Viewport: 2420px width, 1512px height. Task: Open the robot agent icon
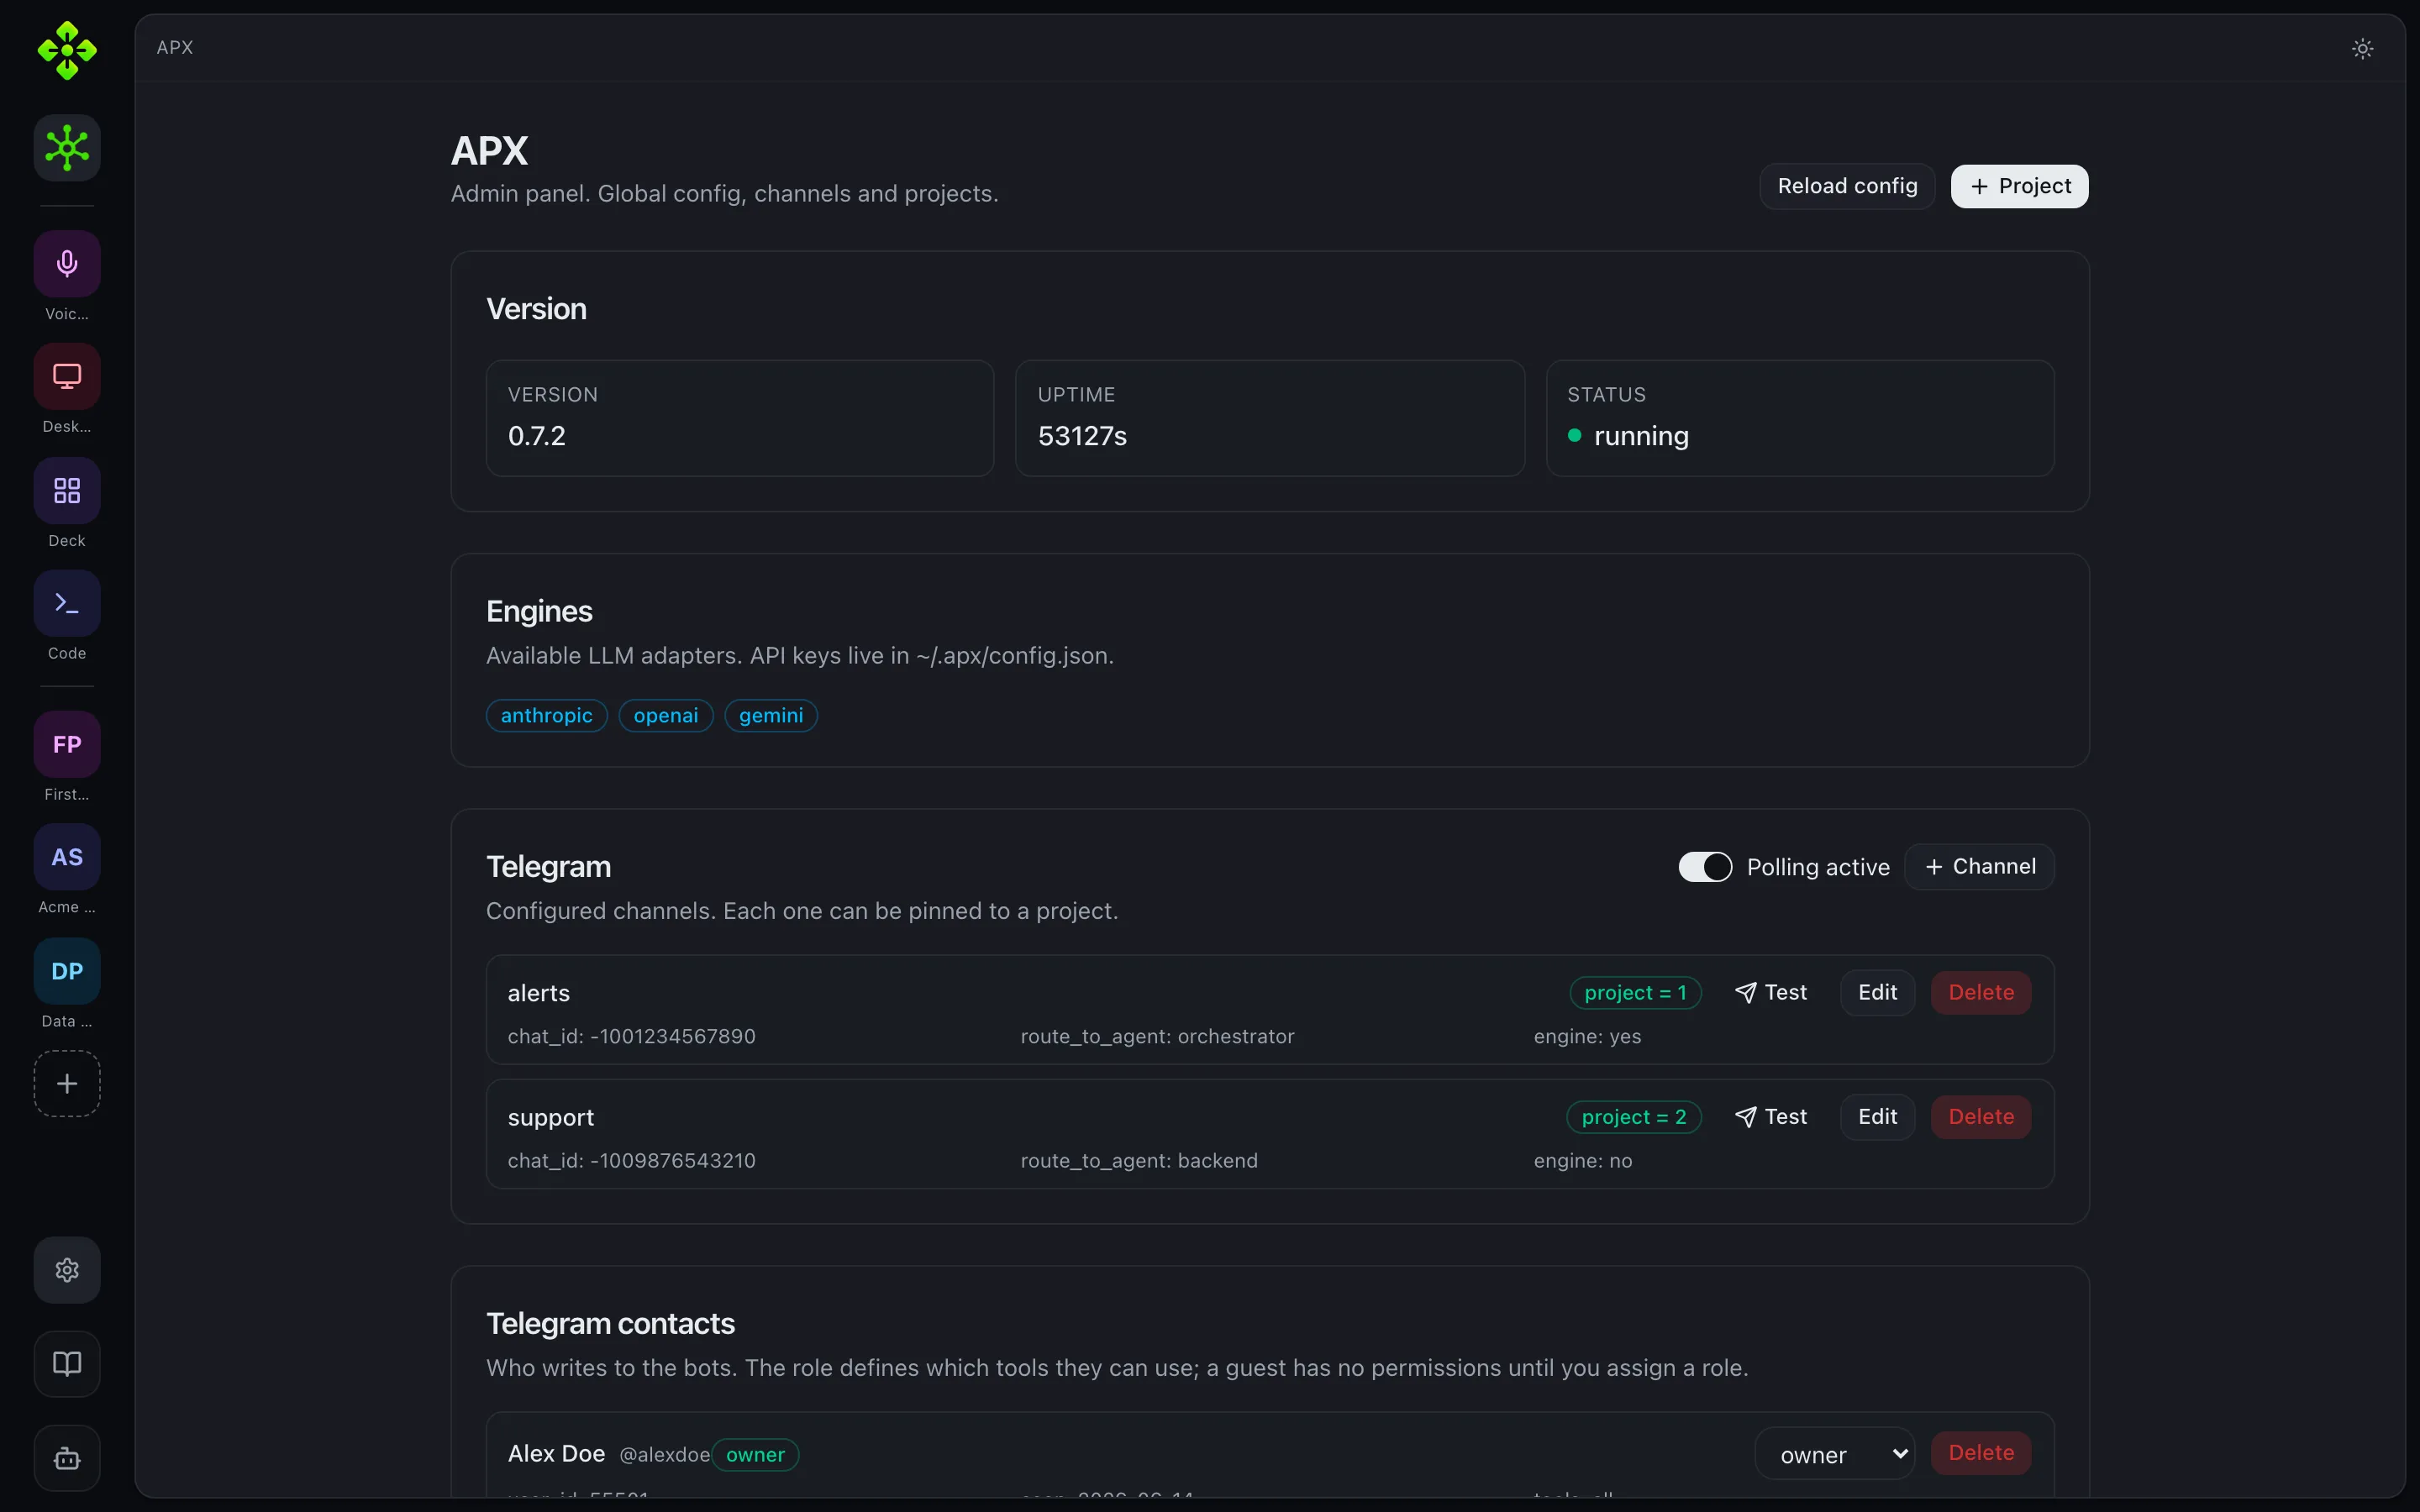(x=67, y=1458)
